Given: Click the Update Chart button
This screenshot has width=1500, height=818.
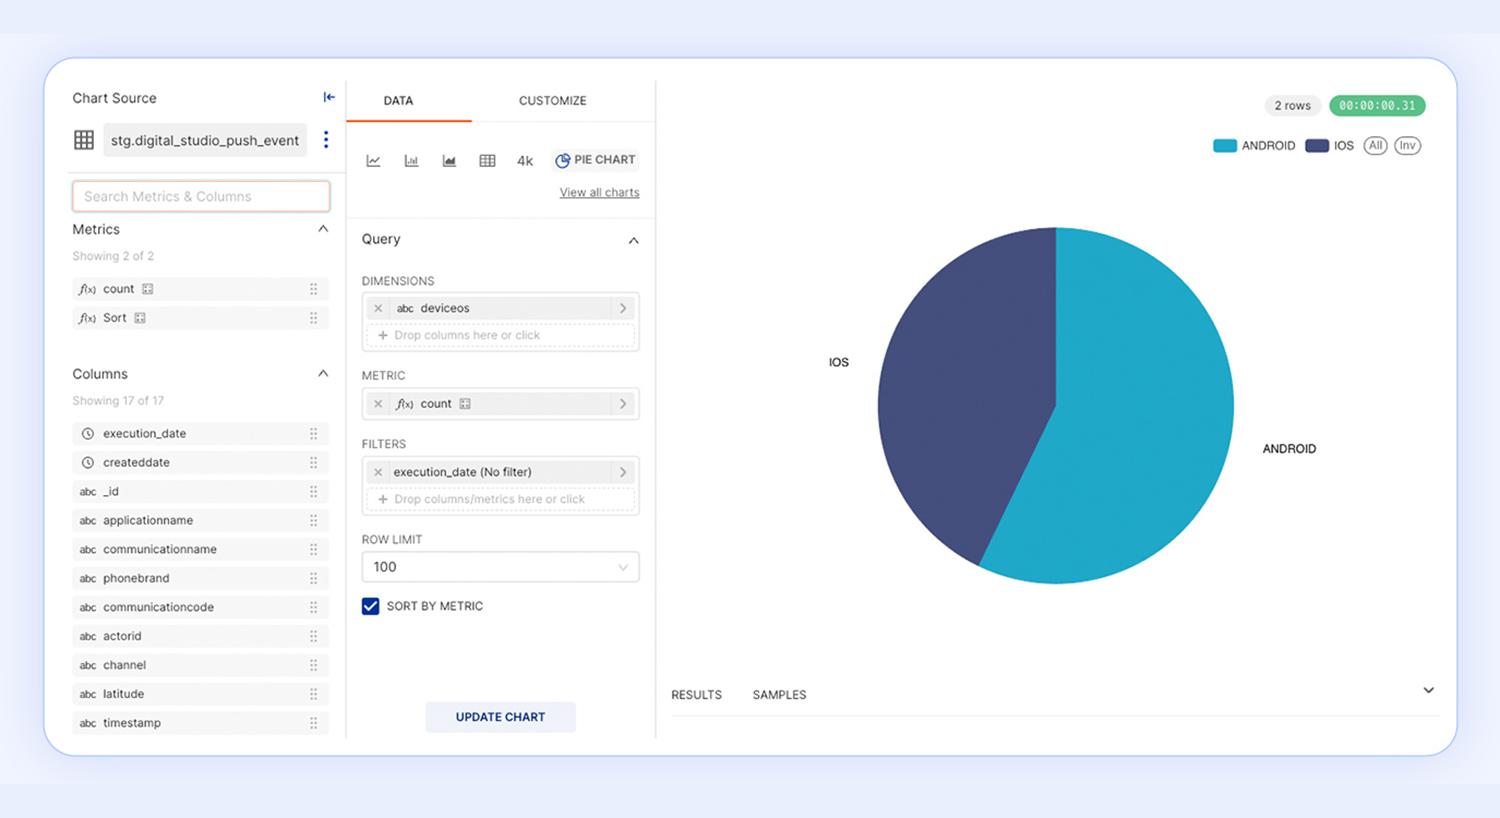Looking at the screenshot, I should tap(500, 717).
